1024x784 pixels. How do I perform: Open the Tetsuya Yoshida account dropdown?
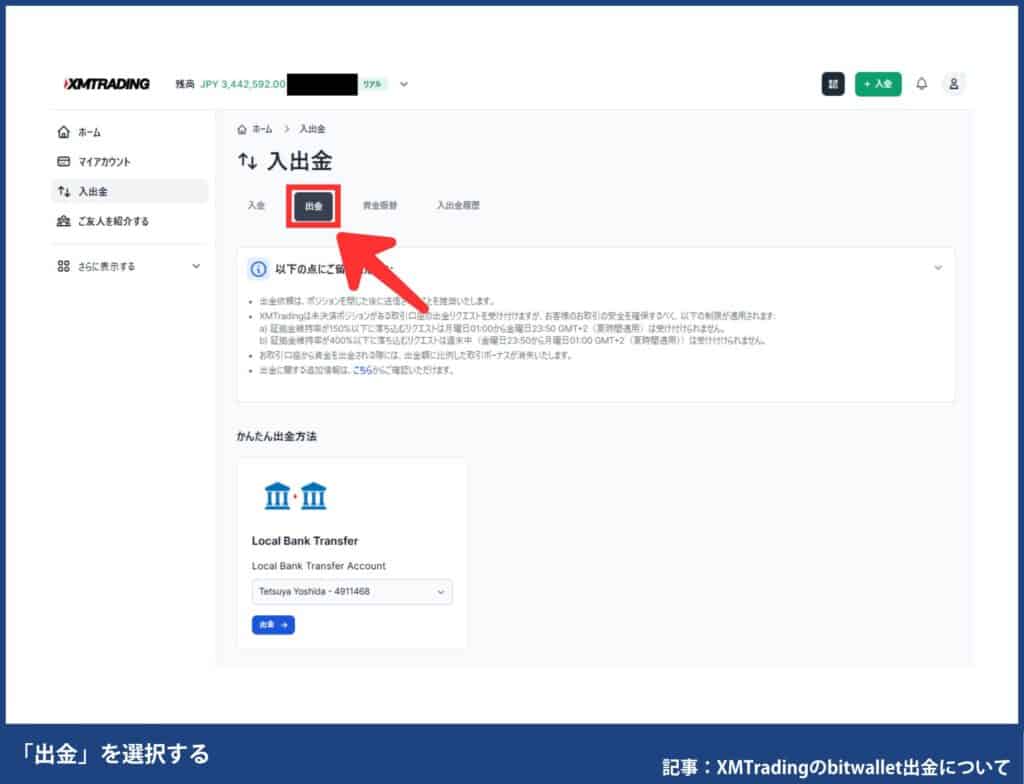[351, 592]
